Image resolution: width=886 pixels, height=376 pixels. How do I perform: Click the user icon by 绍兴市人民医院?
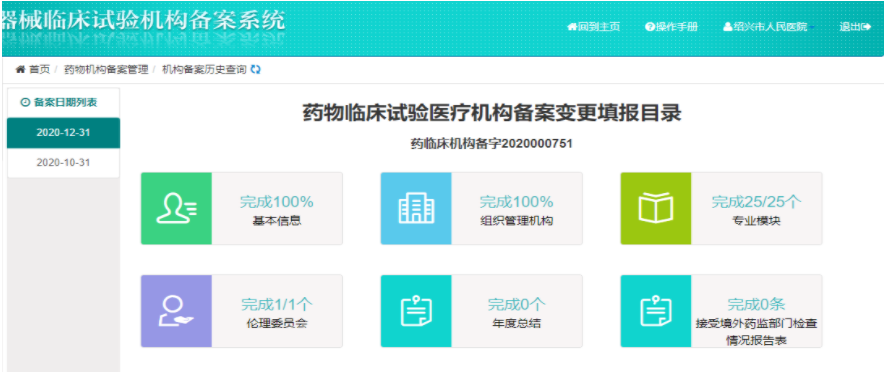[728, 27]
